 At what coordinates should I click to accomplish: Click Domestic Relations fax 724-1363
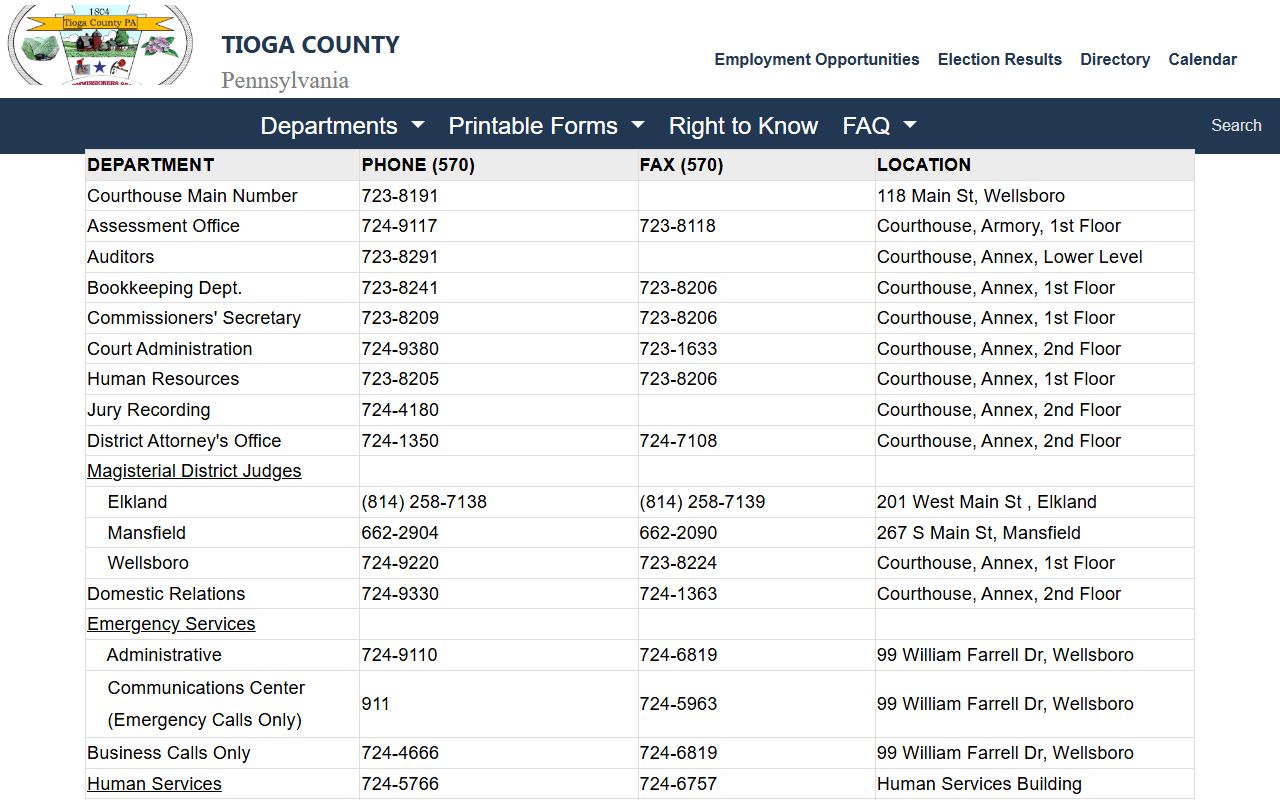(678, 594)
